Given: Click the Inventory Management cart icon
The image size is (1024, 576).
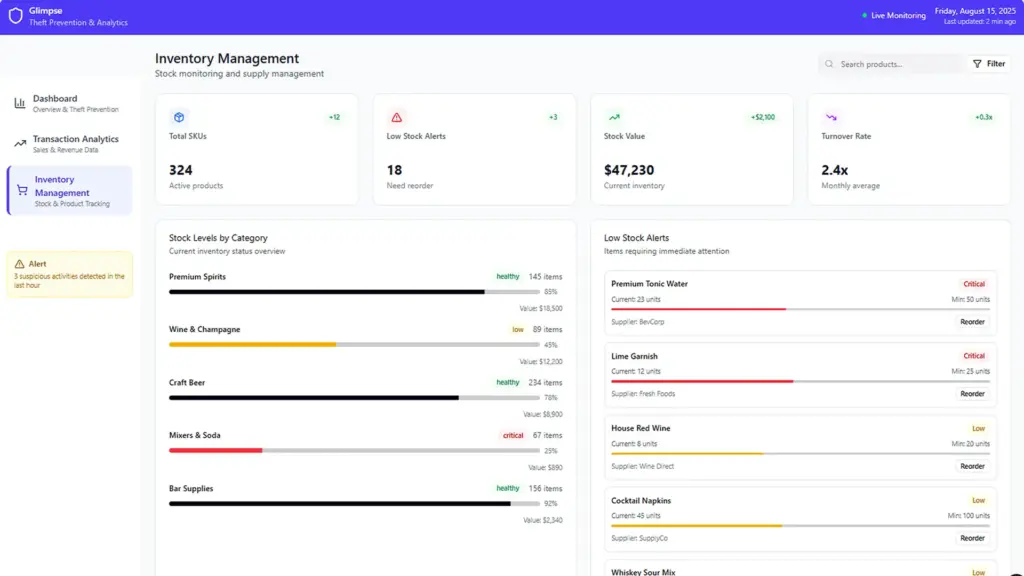Looking at the screenshot, I should pyautogui.click(x=22, y=190).
